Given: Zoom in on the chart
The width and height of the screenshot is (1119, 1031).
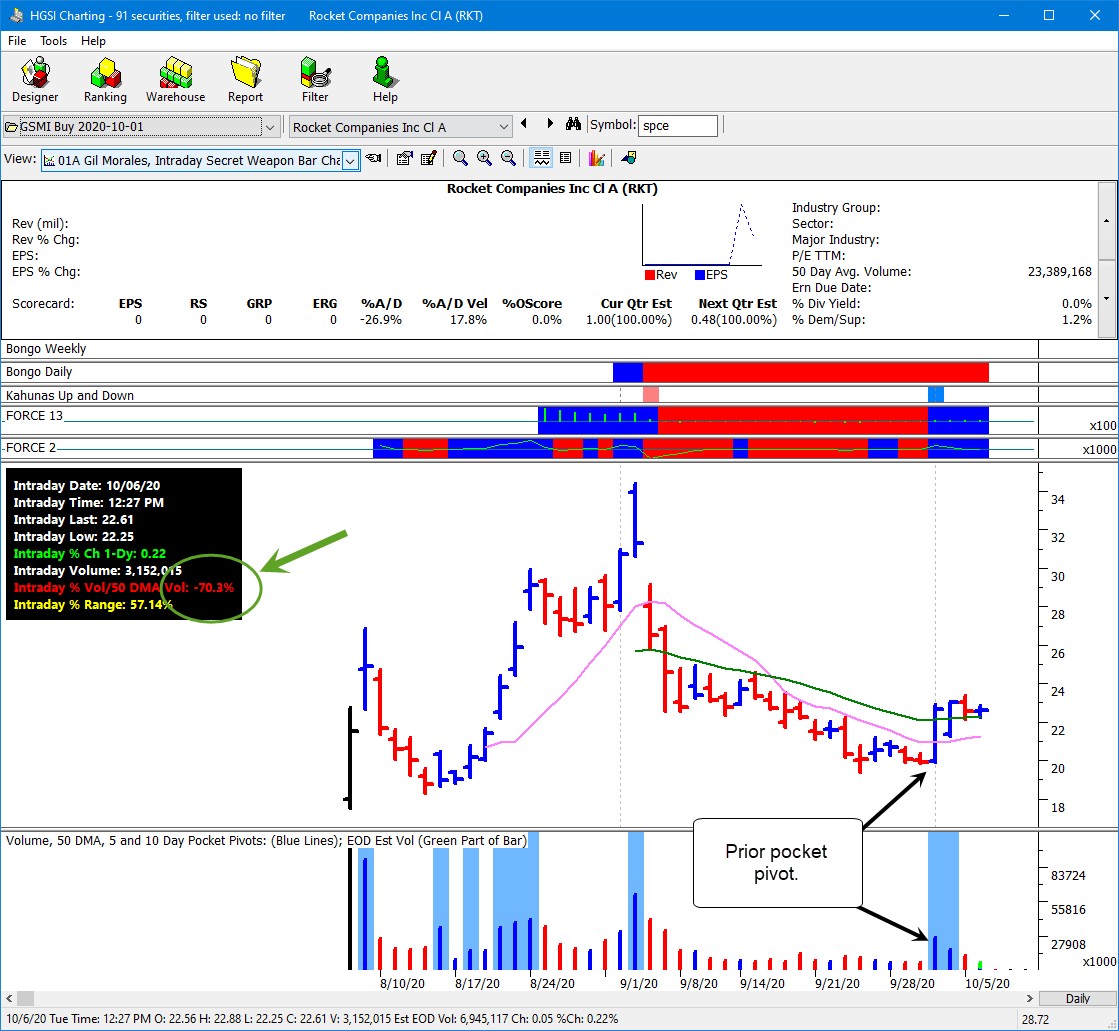Looking at the screenshot, I should pos(485,158).
